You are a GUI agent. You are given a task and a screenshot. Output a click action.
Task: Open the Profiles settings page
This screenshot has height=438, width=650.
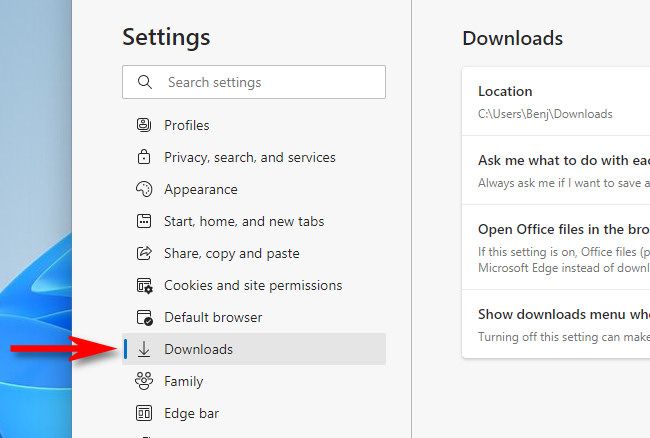(254, 125)
